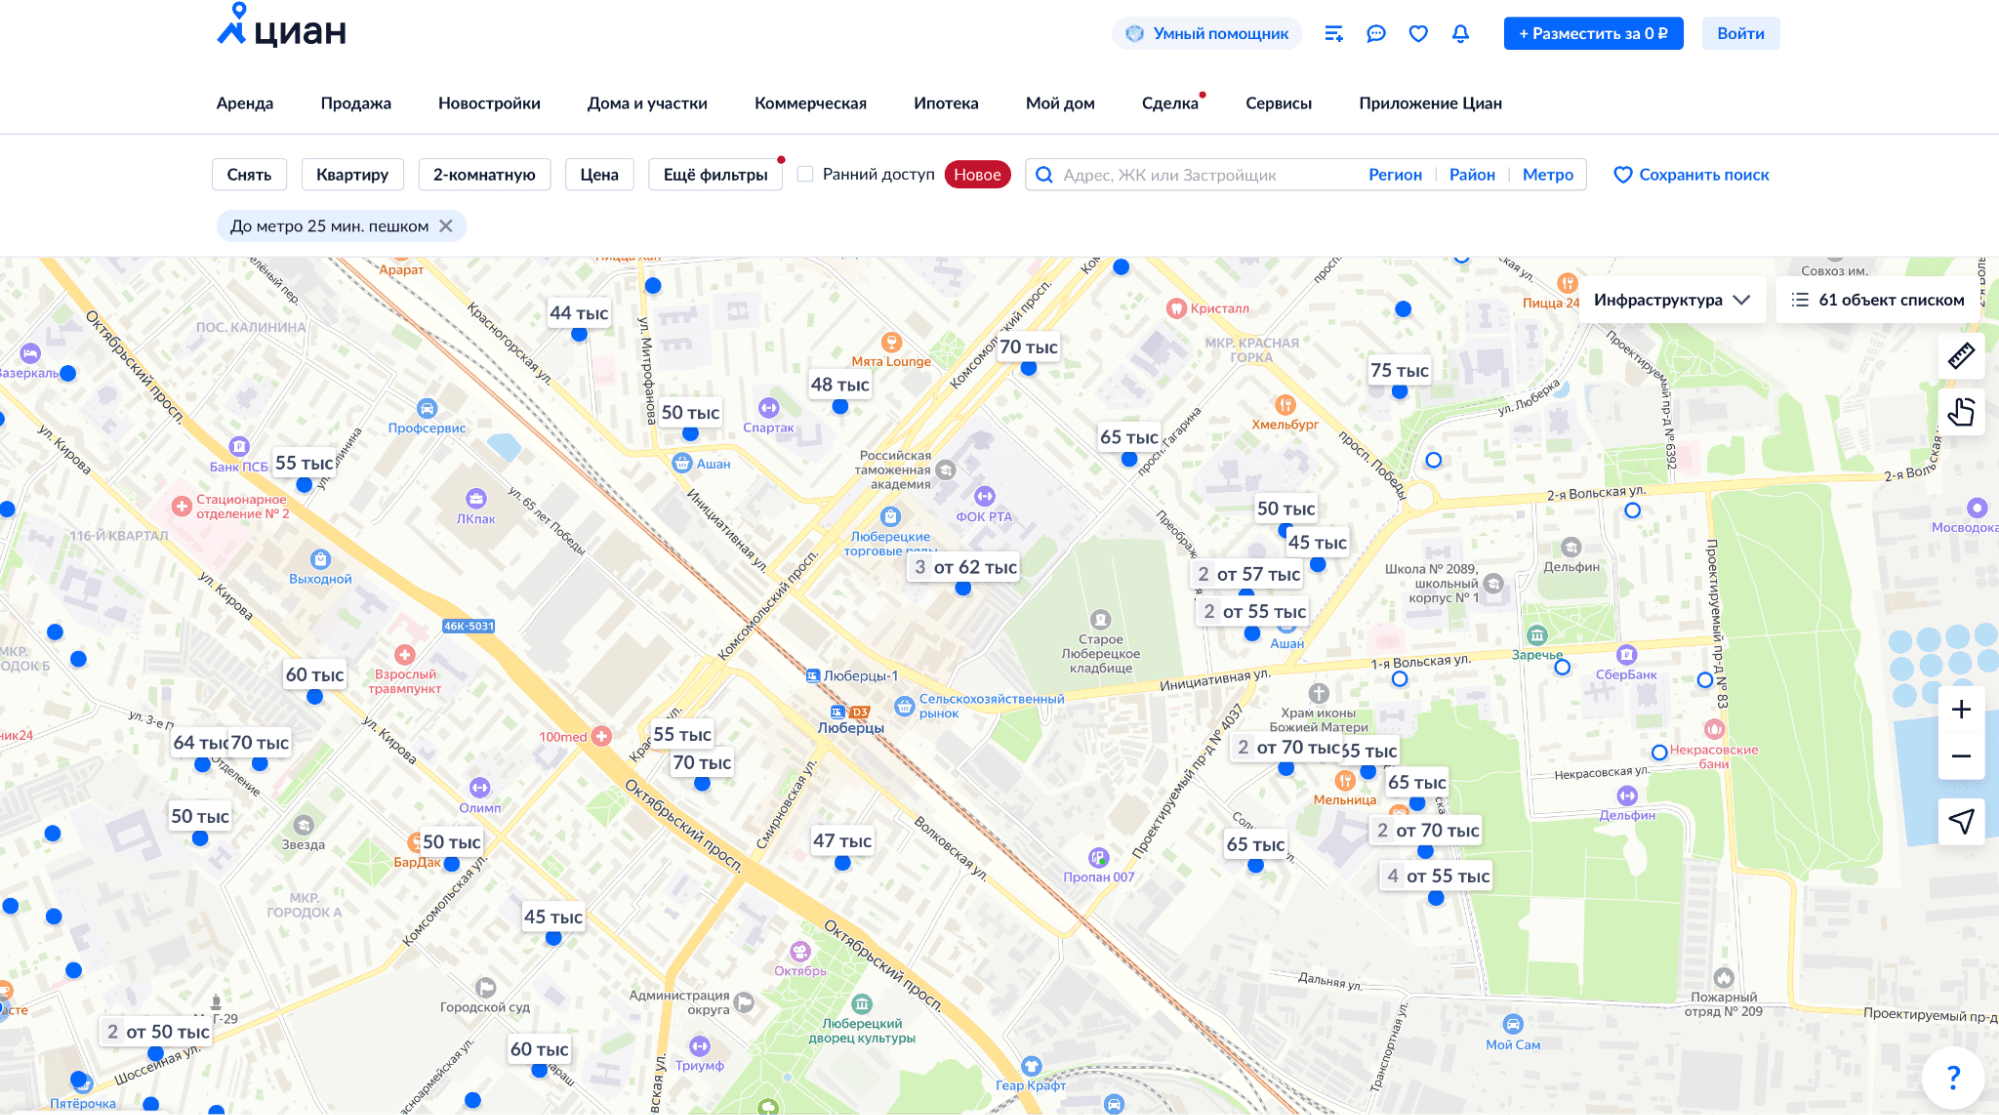Image resolution: width=1999 pixels, height=1115 pixels.
Task: Zoom out on the map
Action: coord(1960,756)
